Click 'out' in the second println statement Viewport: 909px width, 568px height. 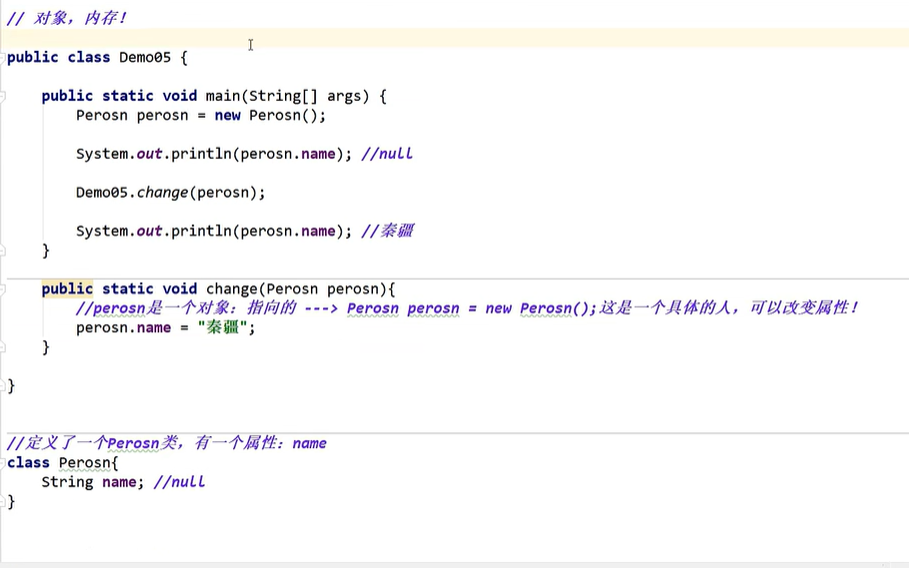click(x=149, y=231)
